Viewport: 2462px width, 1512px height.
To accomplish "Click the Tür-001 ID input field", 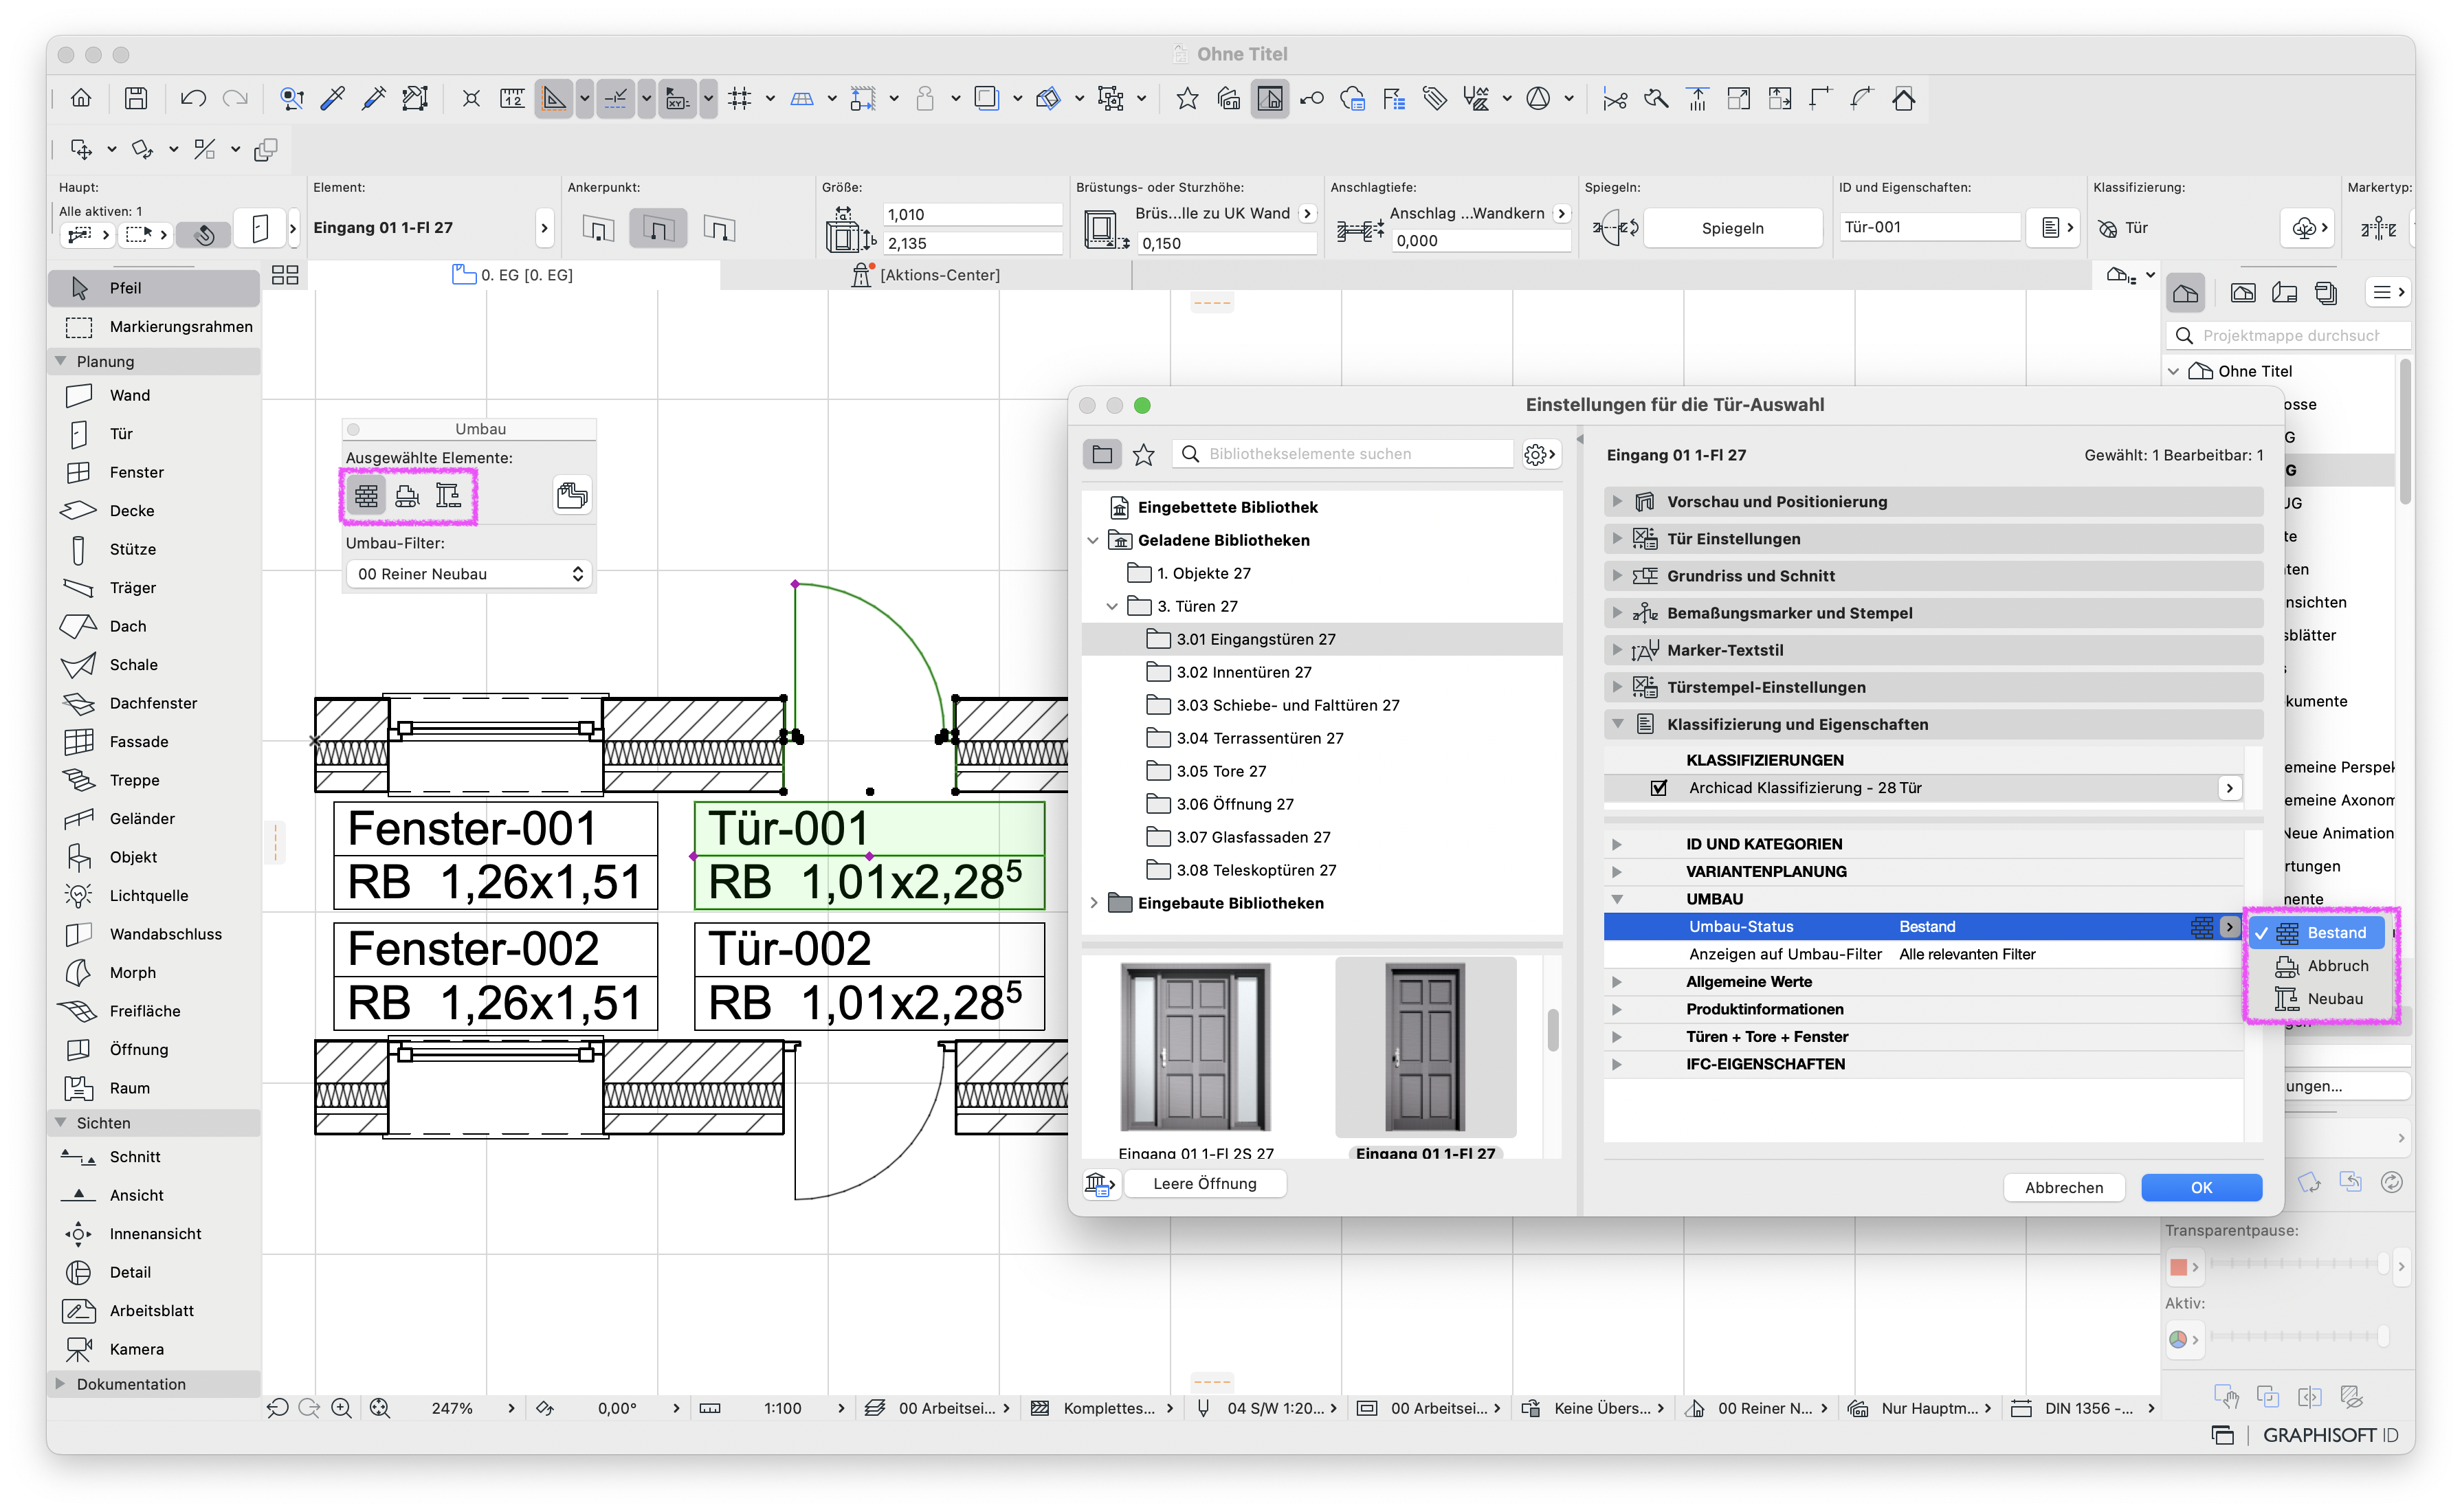I will click(1929, 227).
